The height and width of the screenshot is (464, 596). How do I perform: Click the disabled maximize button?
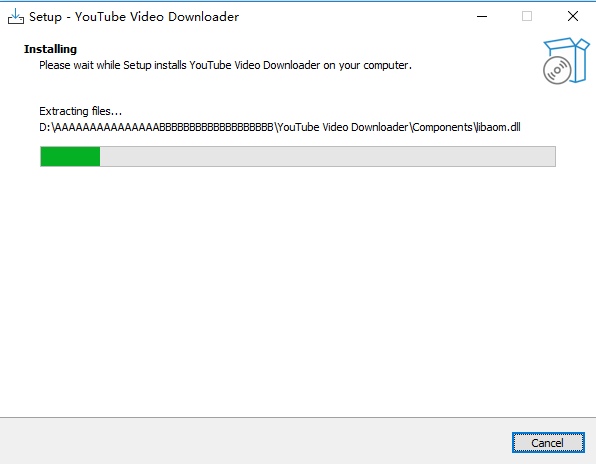(x=527, y=16)
